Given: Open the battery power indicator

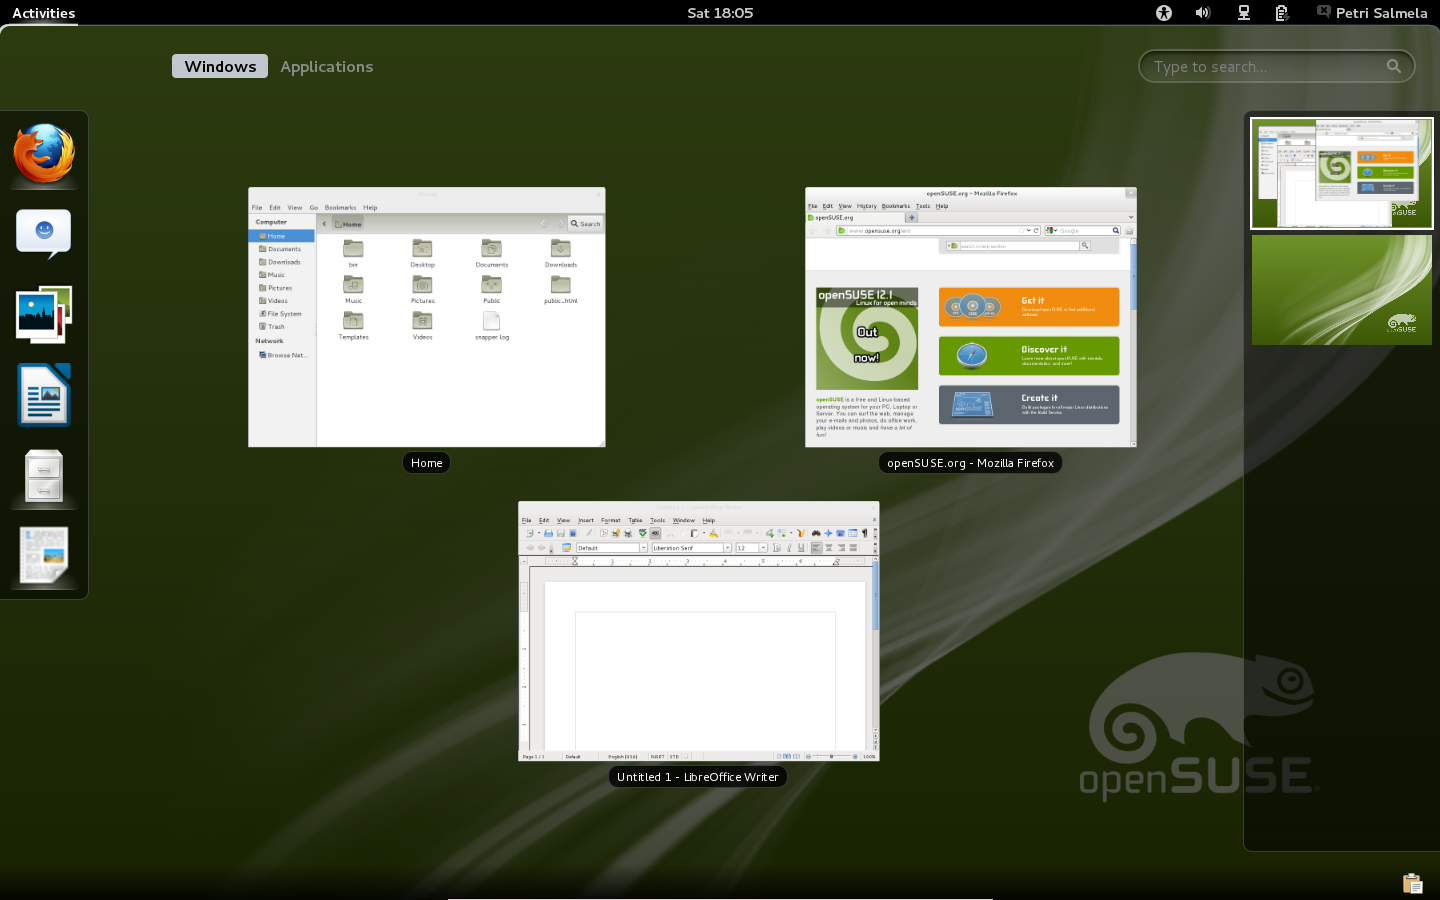Looking at the screenshot, I should pyautogui.click(x=1282, y=13).
